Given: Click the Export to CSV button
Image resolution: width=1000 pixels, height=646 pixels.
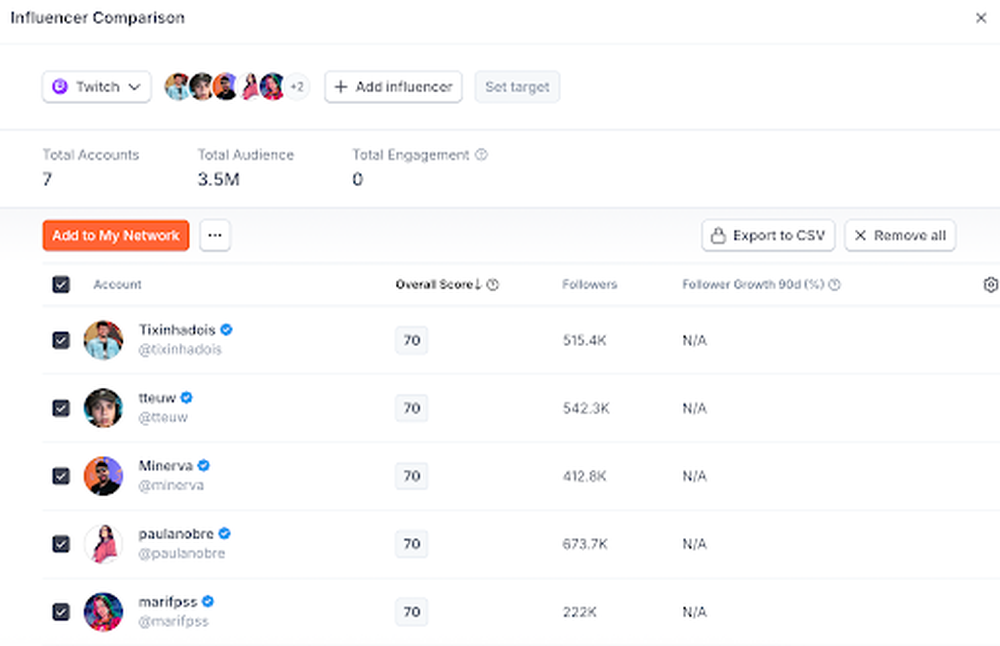Looking at the screenshot, I should point(768,235).
